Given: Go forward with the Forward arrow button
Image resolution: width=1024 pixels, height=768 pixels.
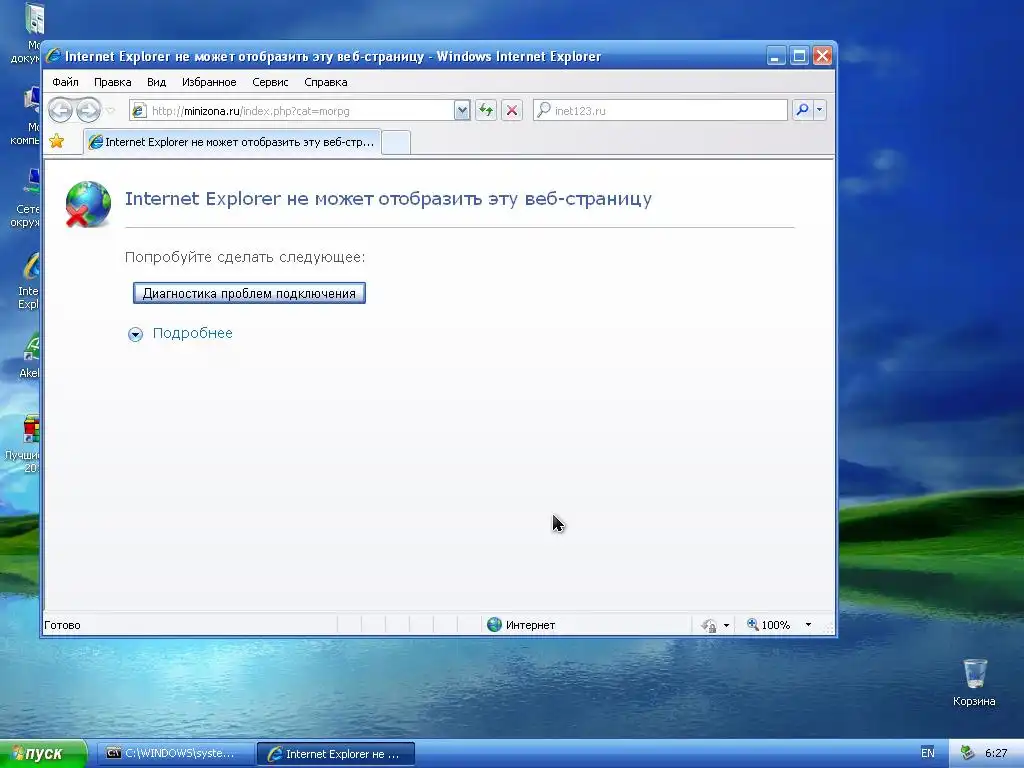Looking at the screenshot, I should pyautogui.click(x=88, y=110).
